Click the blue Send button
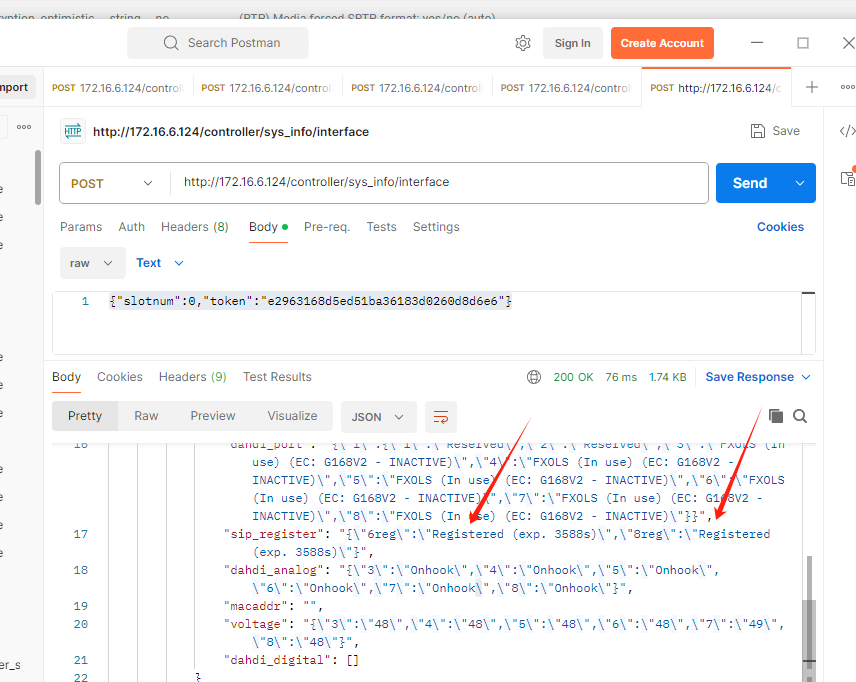Viewport: 856px width, 682px height. pyautogui.click(x=750, y=183)
